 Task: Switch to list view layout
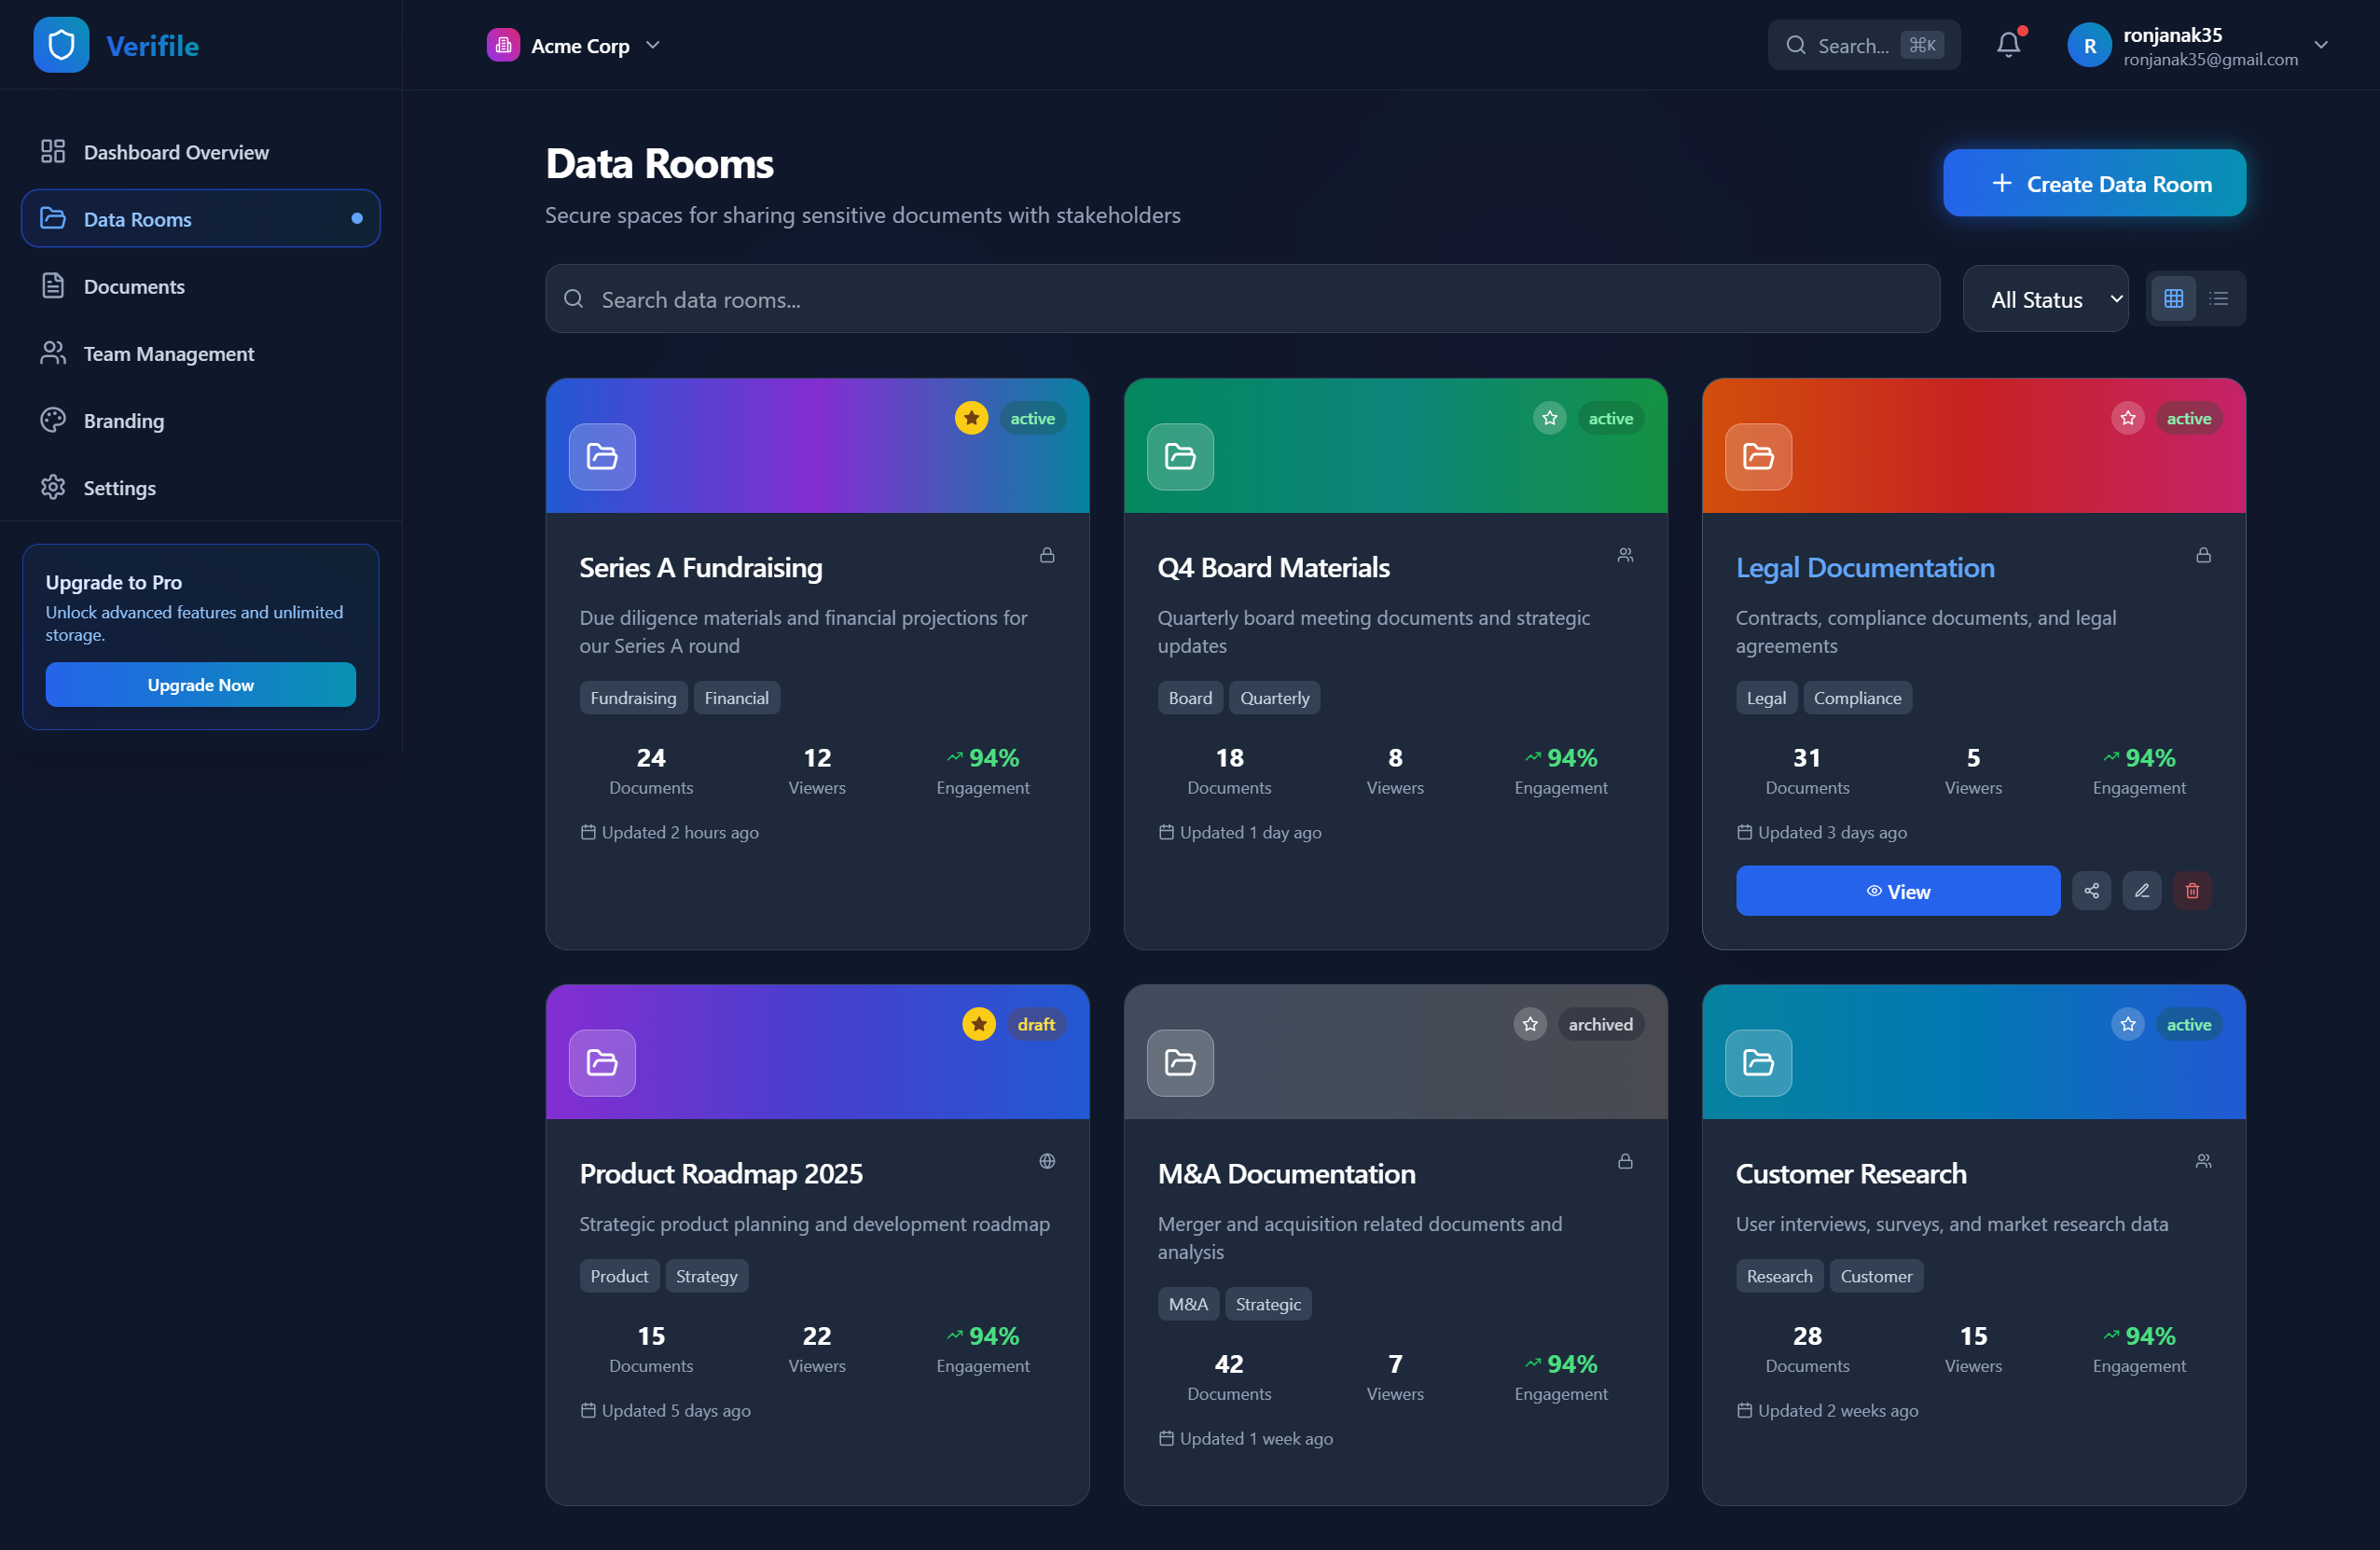point(2219,299)
